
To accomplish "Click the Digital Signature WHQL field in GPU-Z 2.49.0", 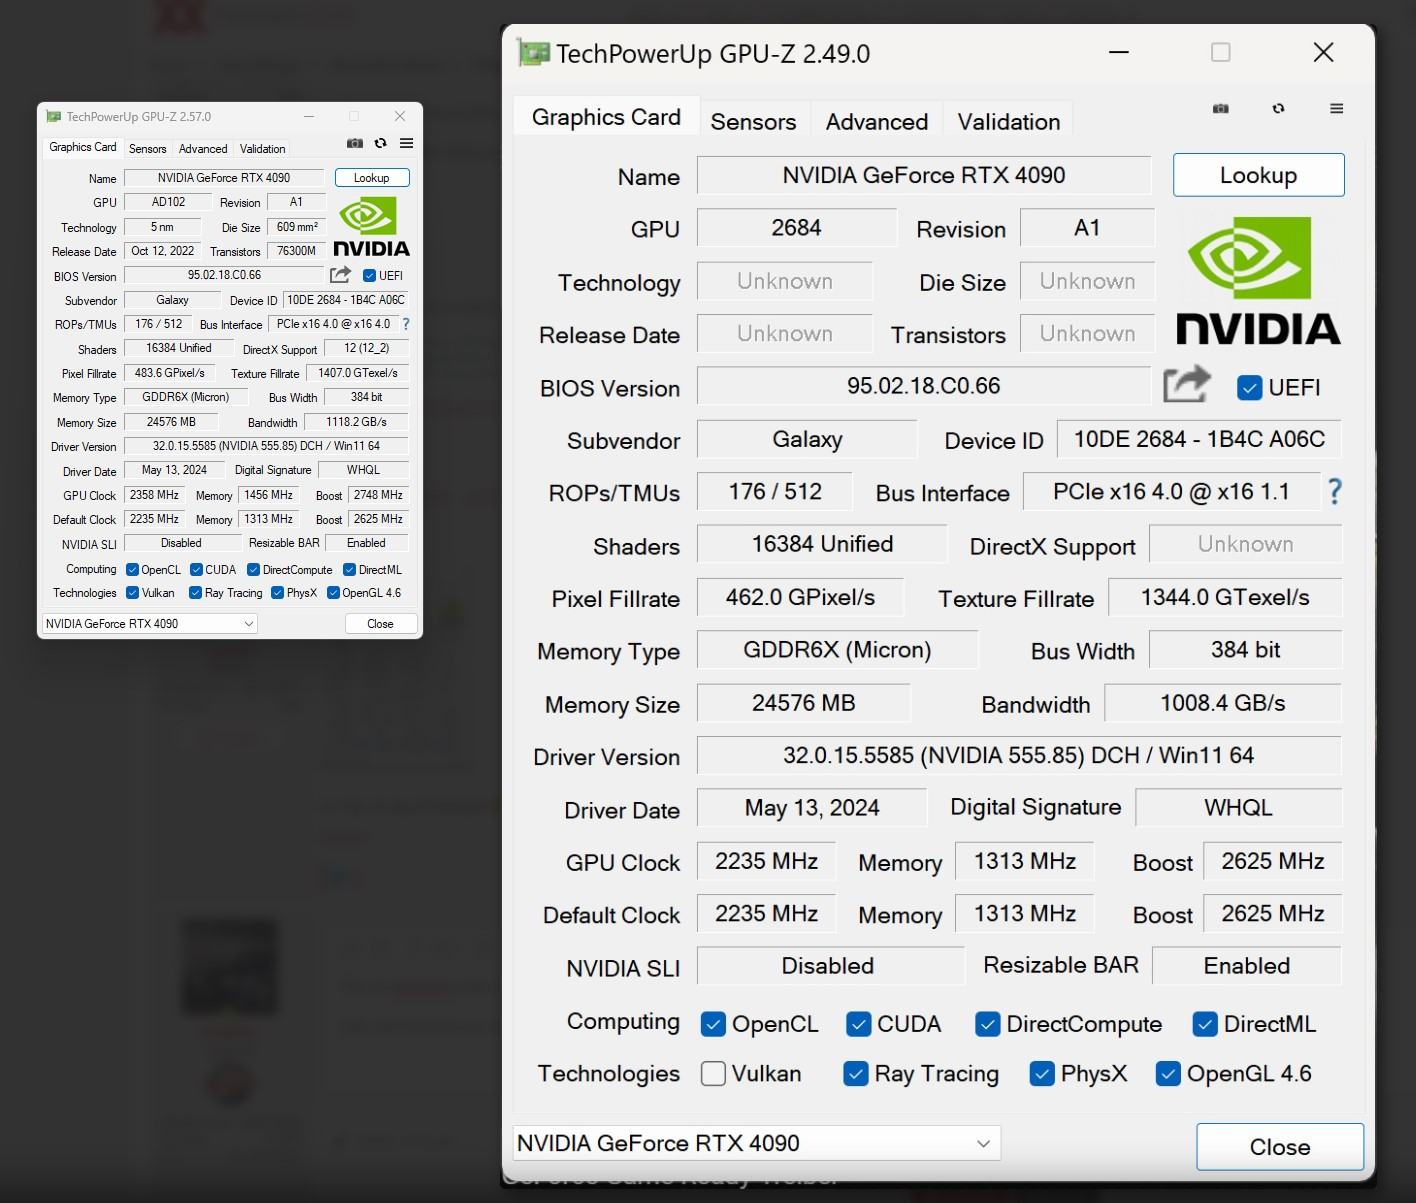I will click(1238, 807).
